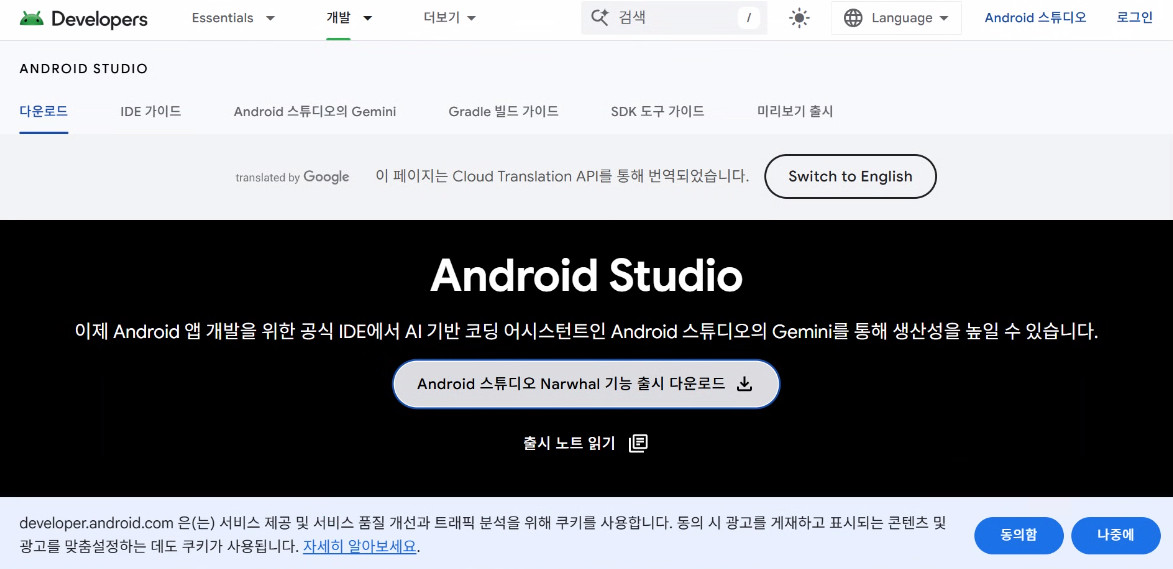The image size is (1173, 569).
Task: Open the 자세히 알아보세요 cookie link
Action: 359,546
